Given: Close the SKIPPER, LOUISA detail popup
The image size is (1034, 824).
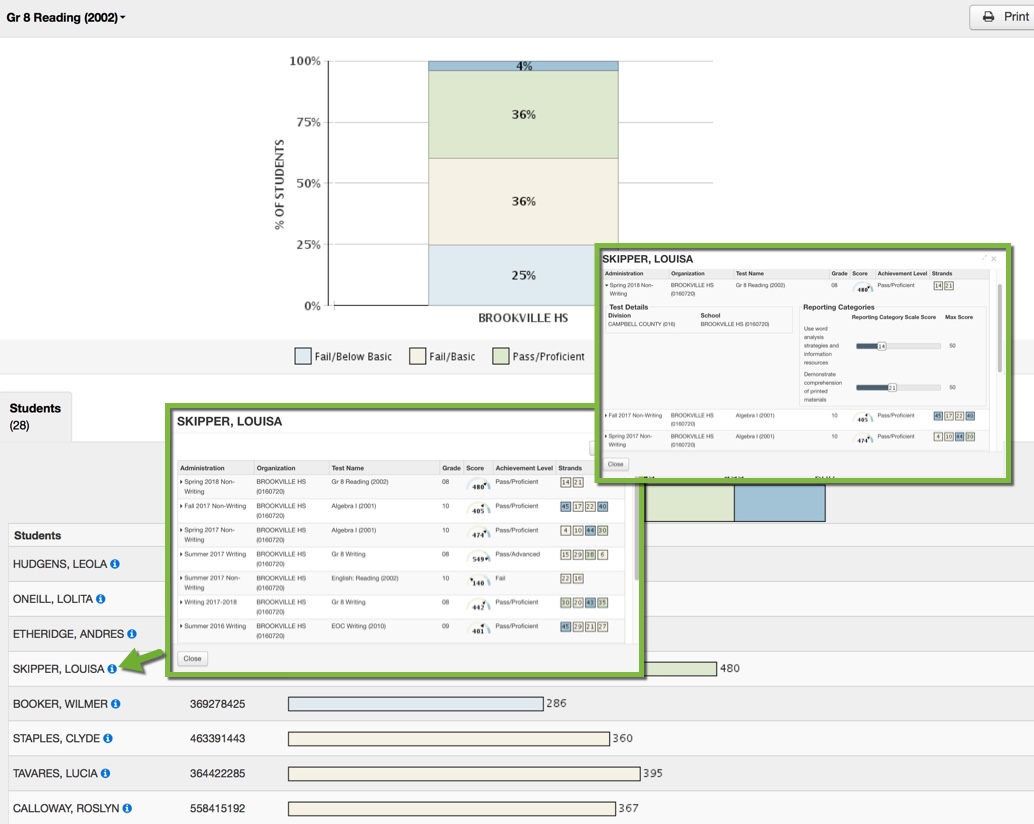Looking at the screenshot, I should pos(192,658).
